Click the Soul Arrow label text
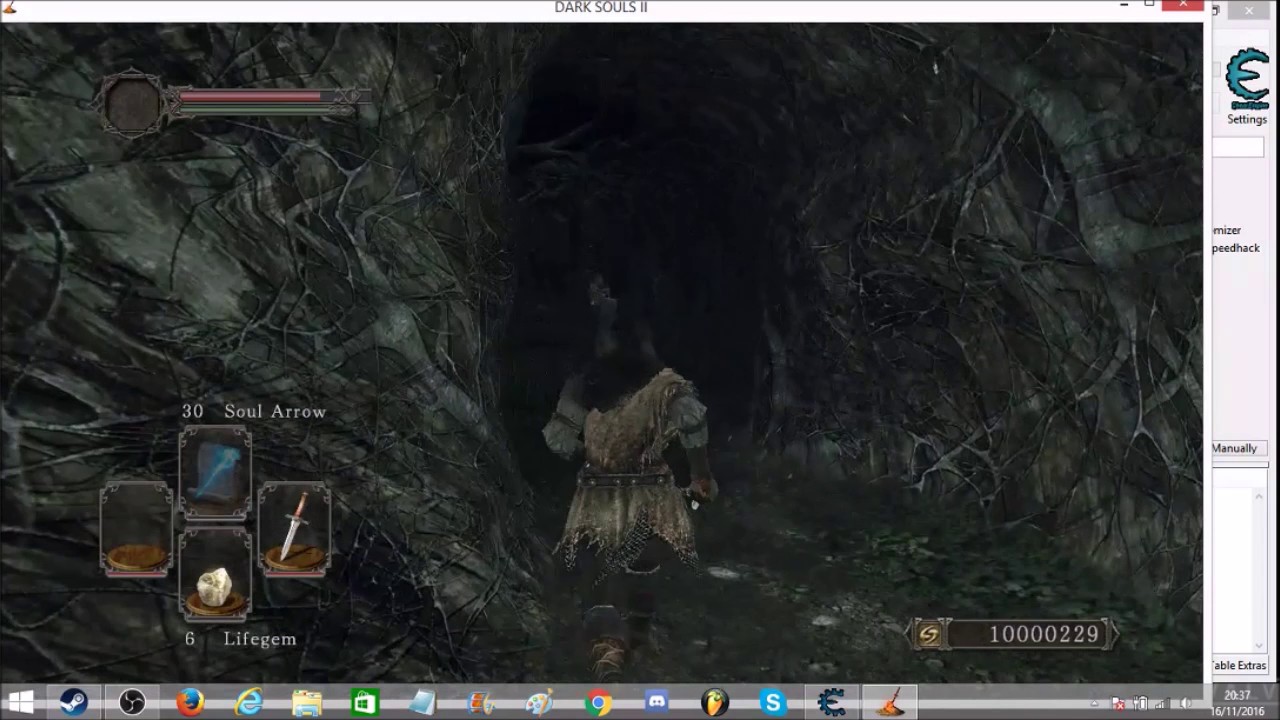 point(275,411)
